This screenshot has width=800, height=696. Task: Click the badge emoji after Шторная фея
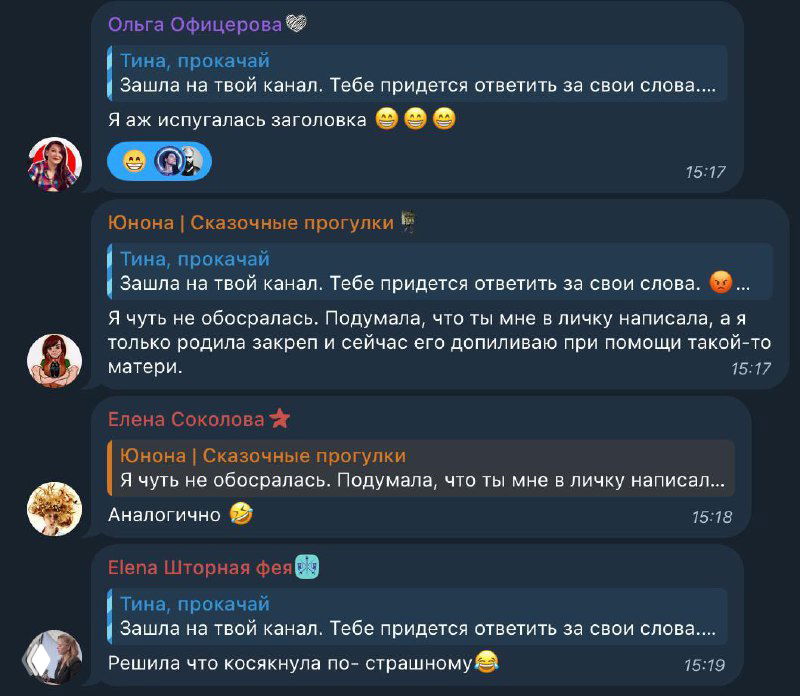pos(307,567)
